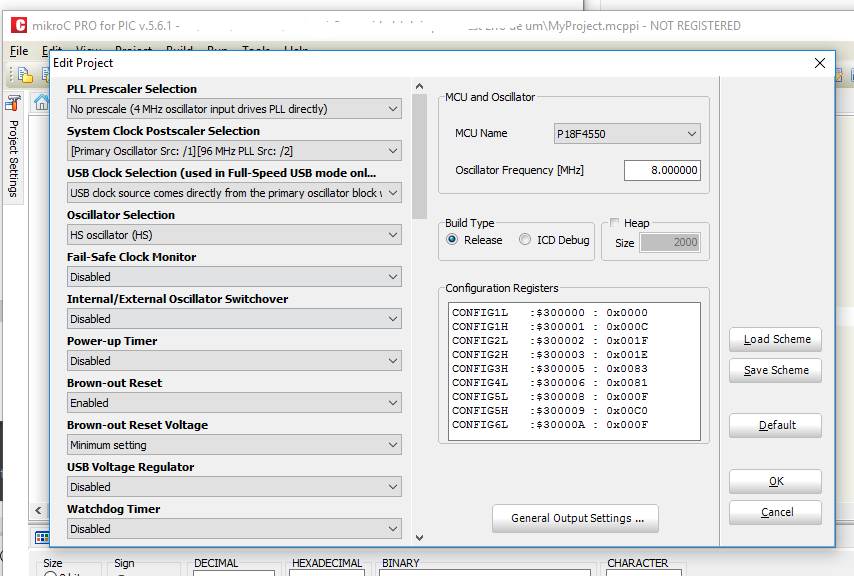Click the CONFIG1H register row

coord(550,327)
